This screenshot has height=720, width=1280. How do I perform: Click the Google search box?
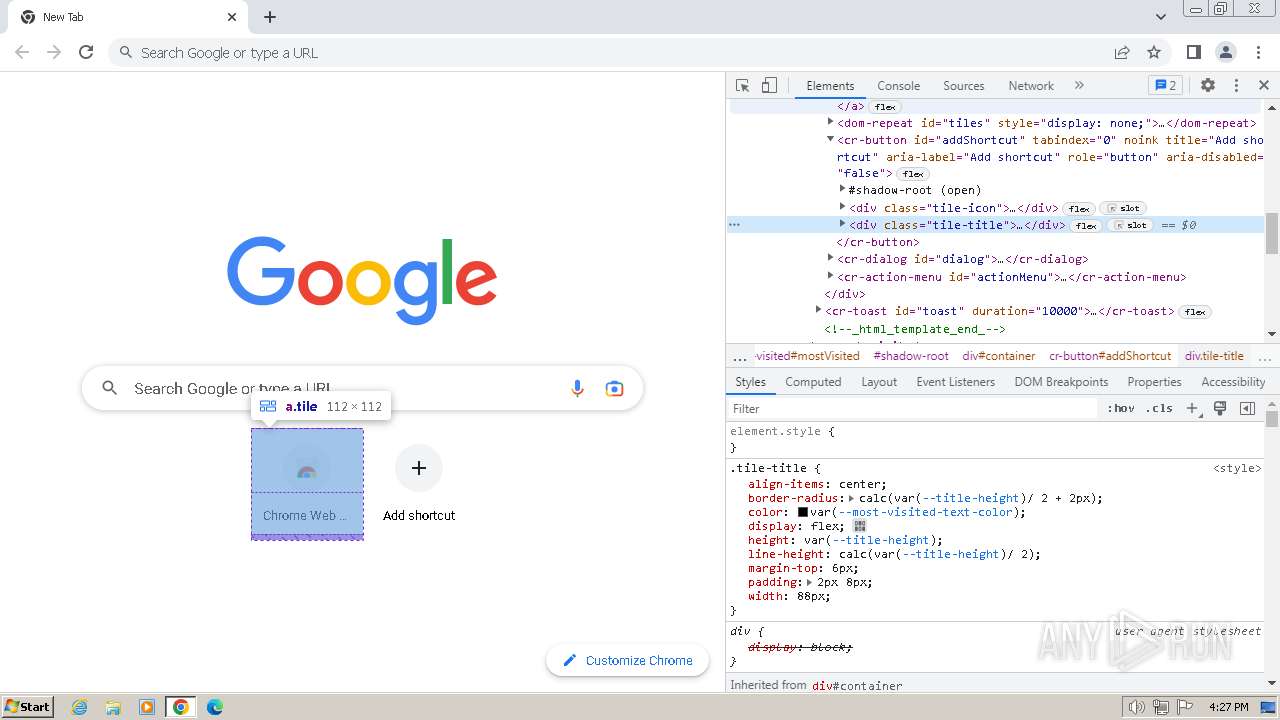(x=362, y=388)
